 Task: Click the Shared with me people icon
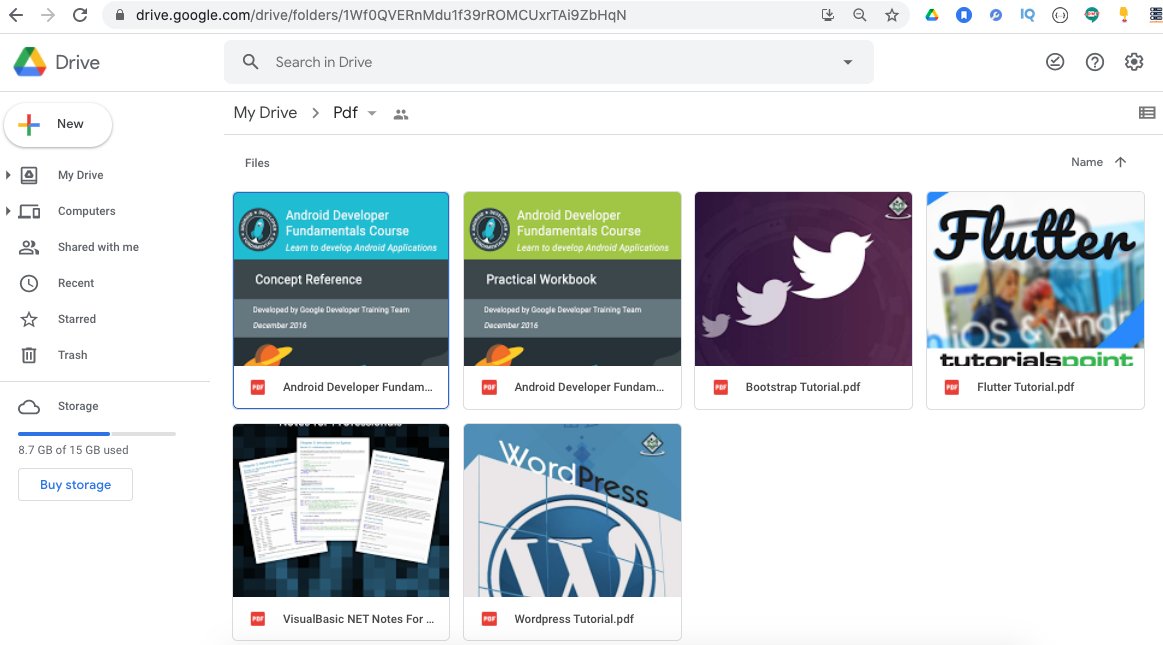(x=28, y=247)
